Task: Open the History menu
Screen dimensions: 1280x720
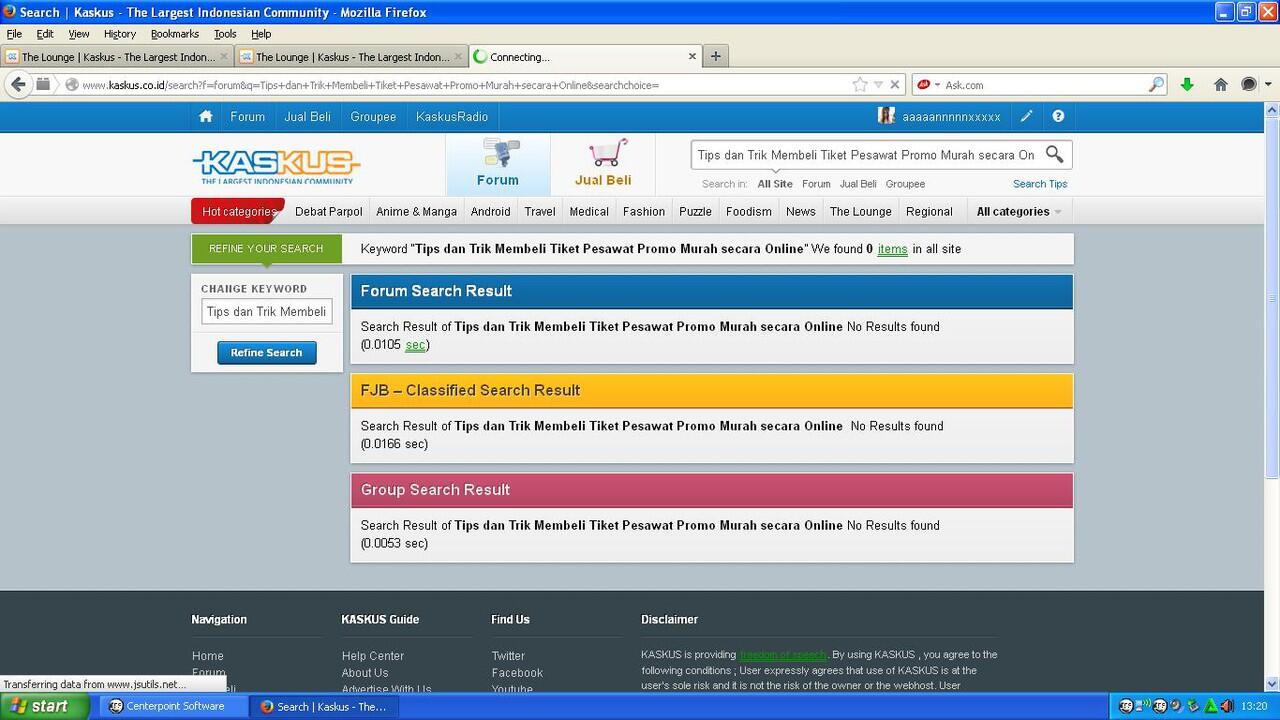Action: point(120,34)
